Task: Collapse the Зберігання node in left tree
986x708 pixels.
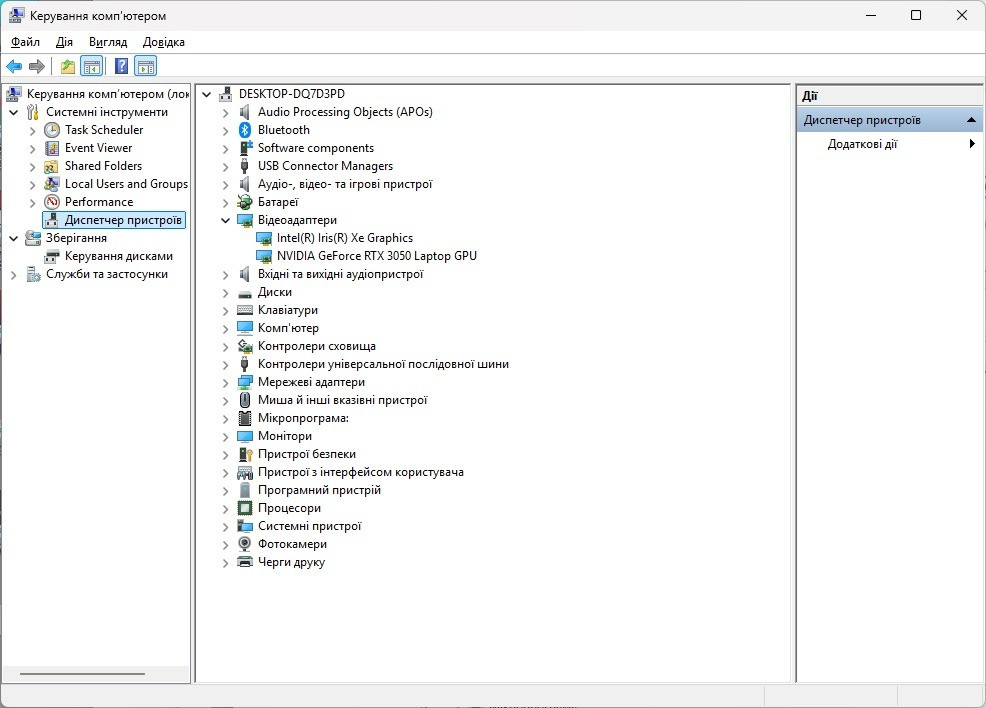Action: coord(13,238)
